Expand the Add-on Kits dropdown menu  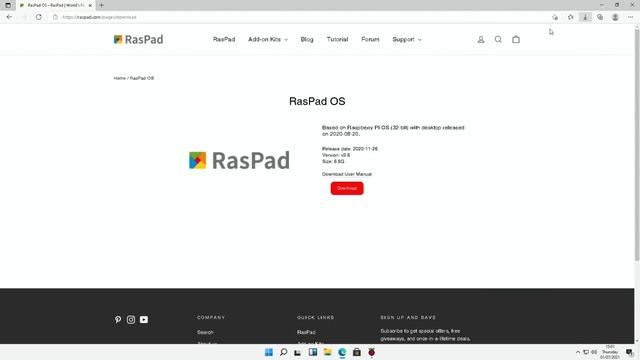[268, 40]
